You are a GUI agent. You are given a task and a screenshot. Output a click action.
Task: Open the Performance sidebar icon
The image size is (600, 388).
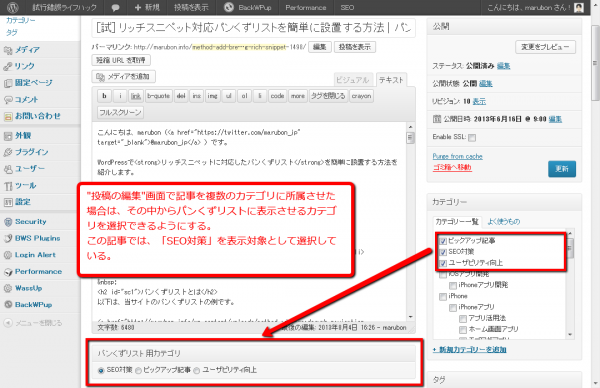click(x=8, y=272)
